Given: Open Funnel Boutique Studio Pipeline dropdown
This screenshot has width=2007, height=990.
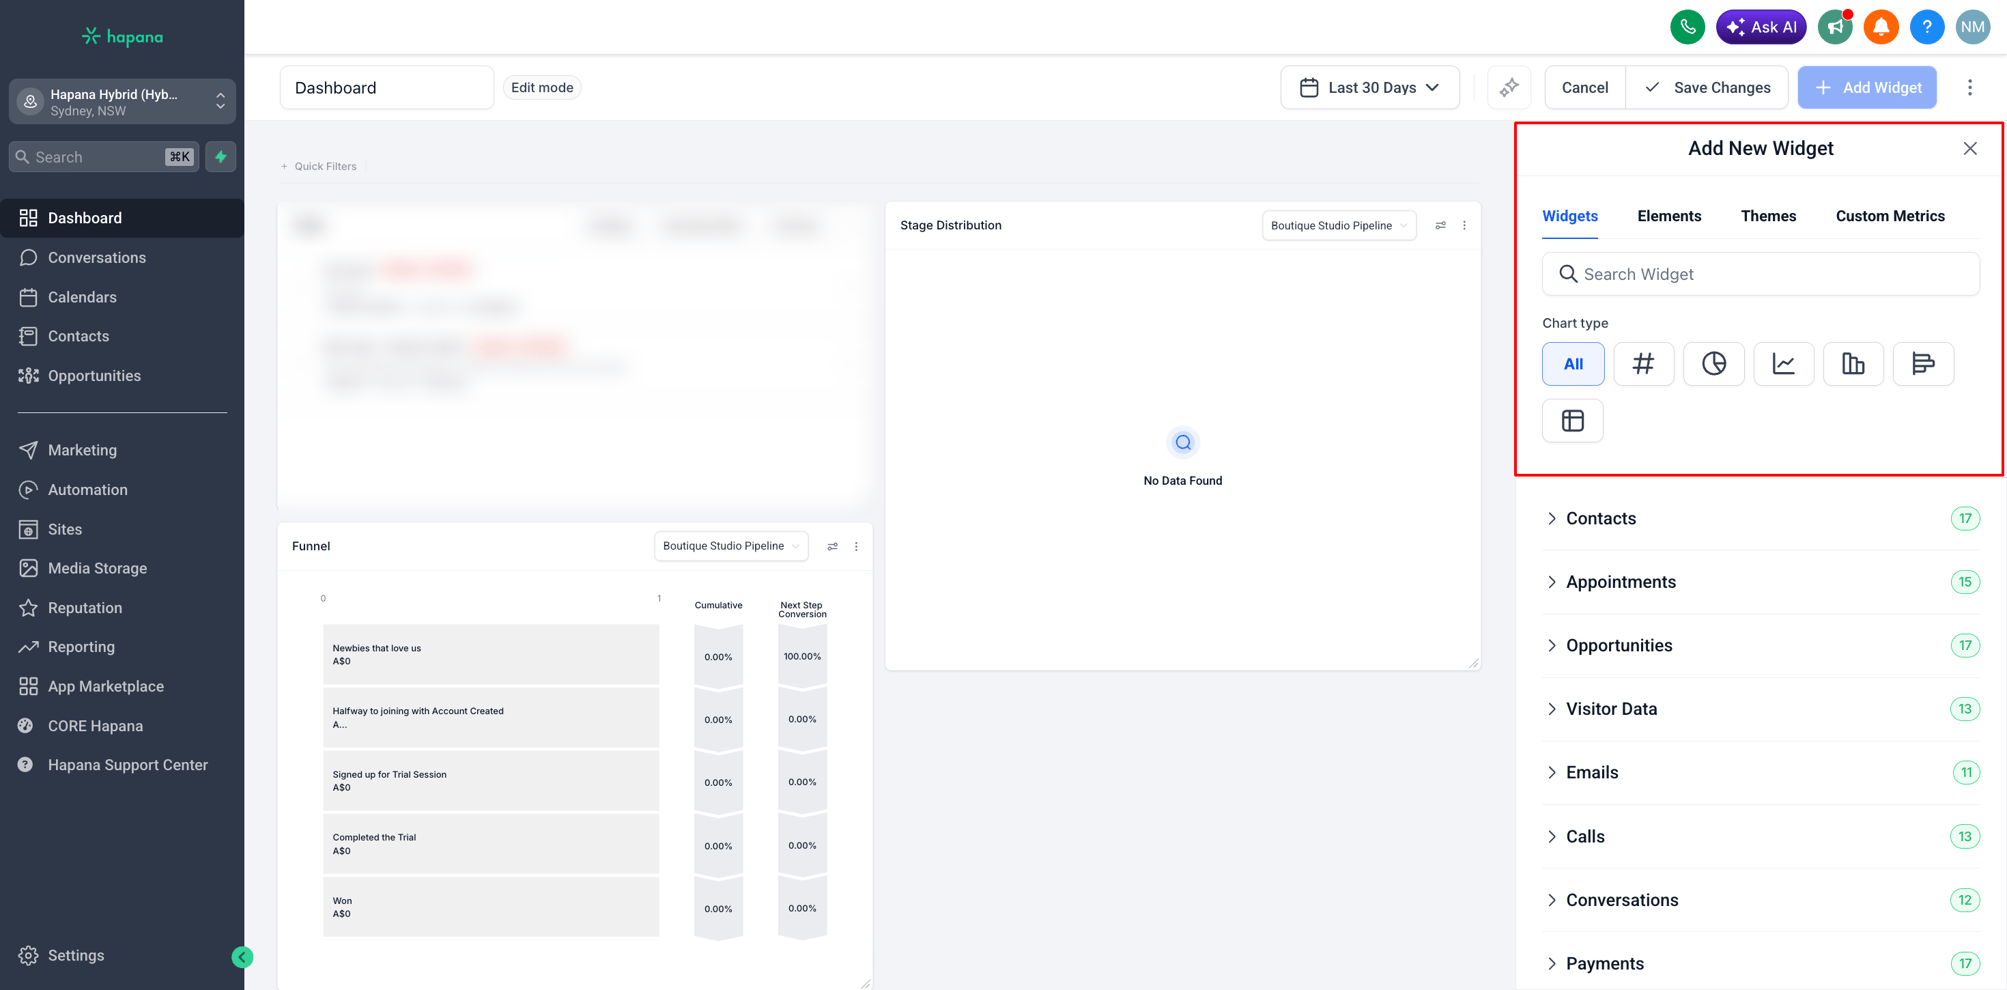Looking at the screenshot, I should (731, 546).
